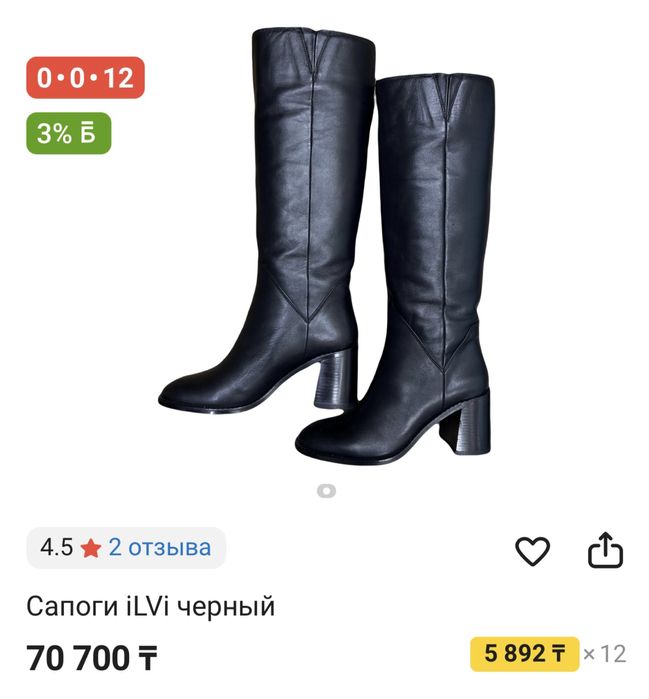Open the red 0·0·12 installment badge
The width and height of the screenshot is (649, 699).
coord(85,78)
